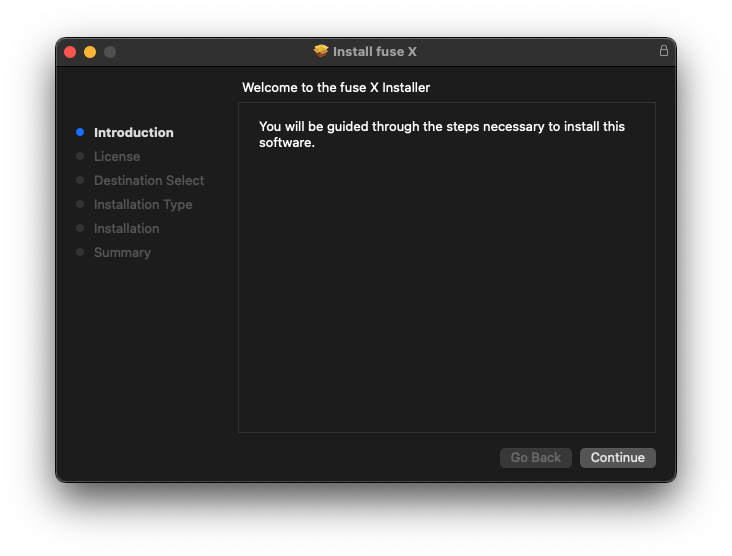Screen dimensions: 732x556
Task: Click the gray bullet beside License
Action: click(x=80, y=156)
